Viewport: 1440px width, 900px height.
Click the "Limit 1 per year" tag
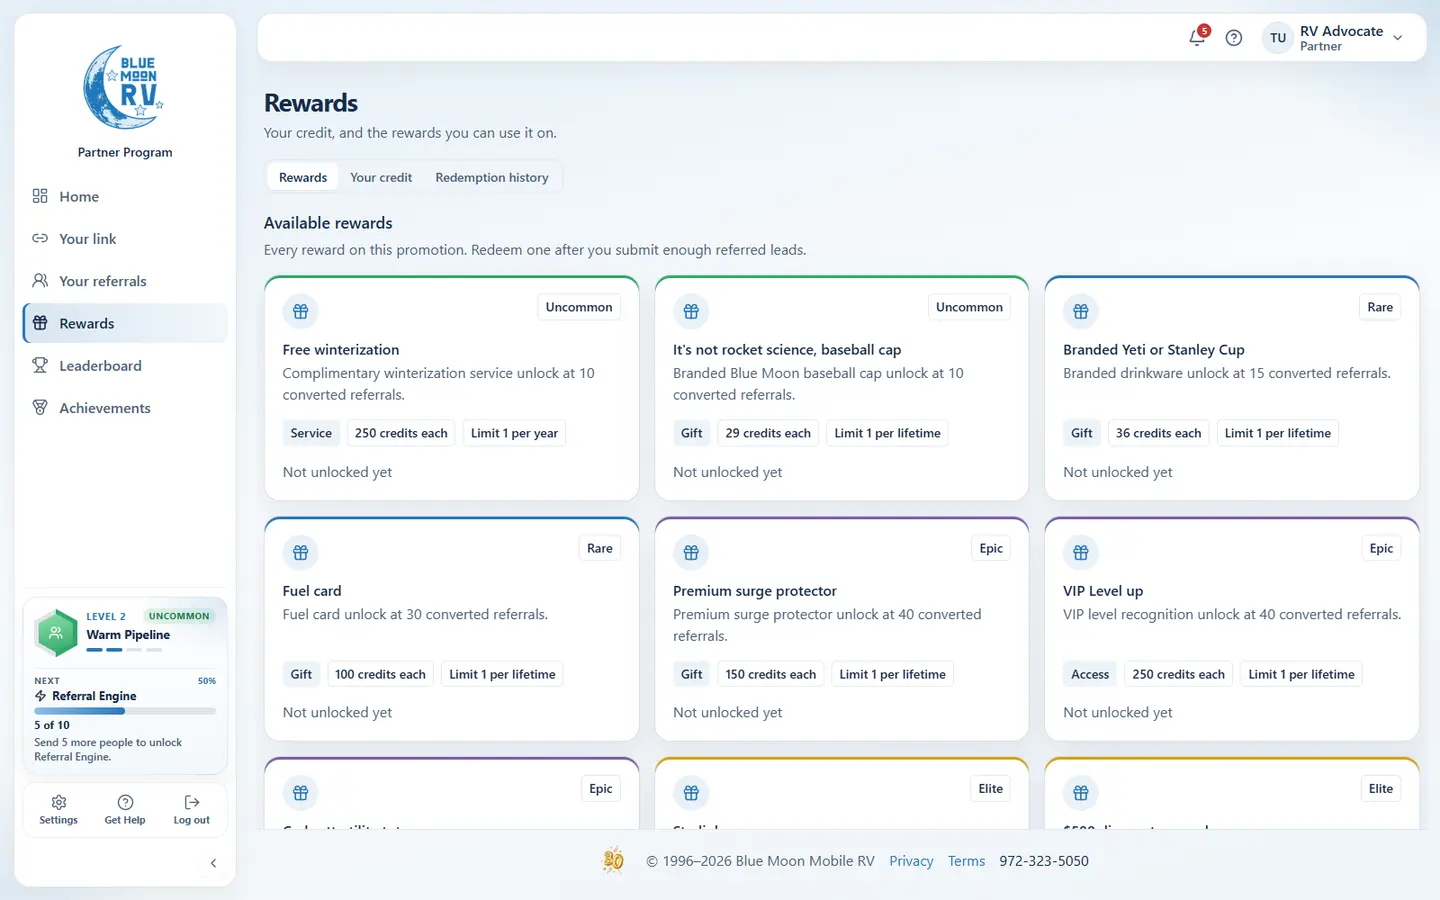coord(514,433)
